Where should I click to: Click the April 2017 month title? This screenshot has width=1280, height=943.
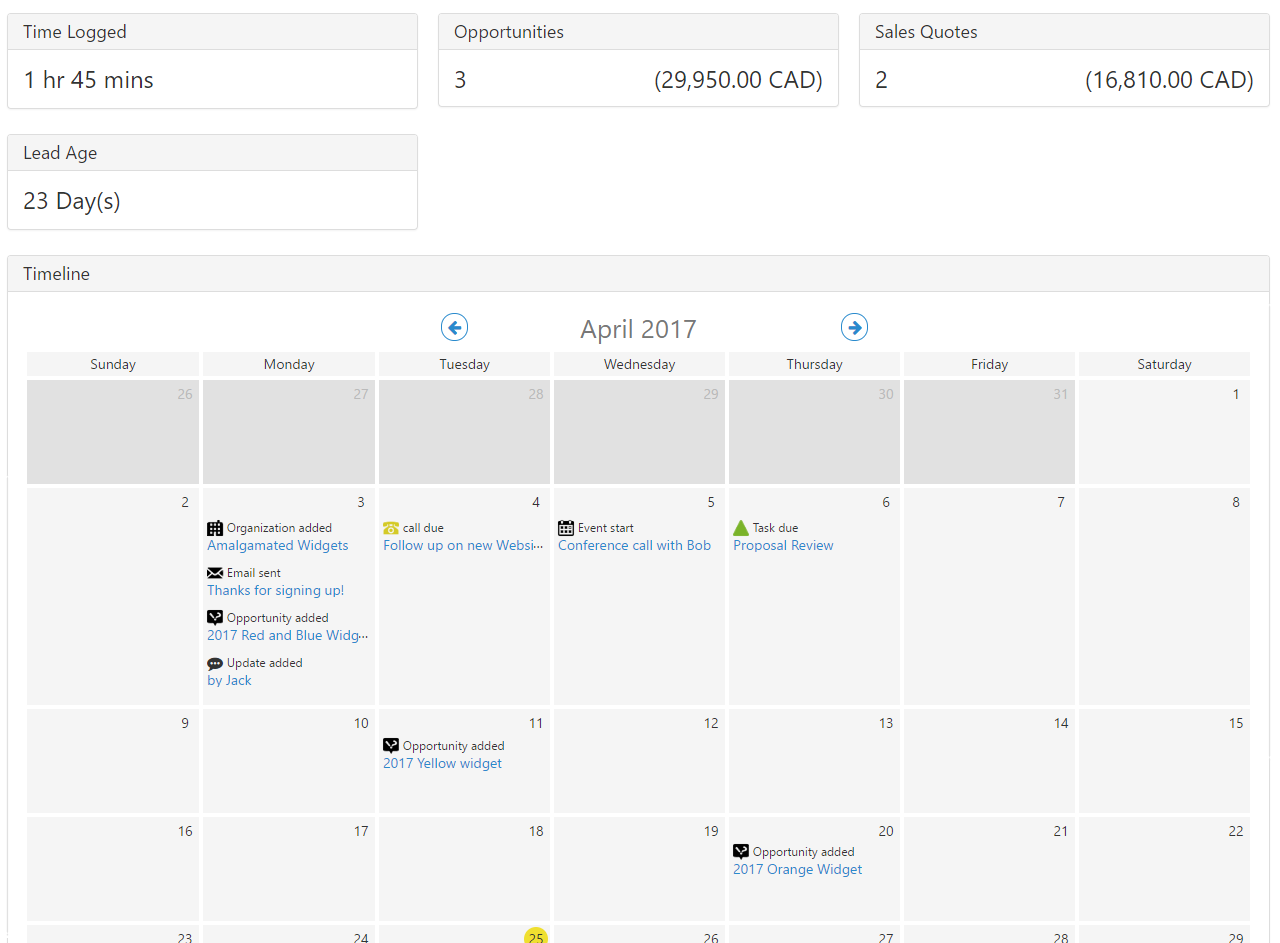click(638, 329)
